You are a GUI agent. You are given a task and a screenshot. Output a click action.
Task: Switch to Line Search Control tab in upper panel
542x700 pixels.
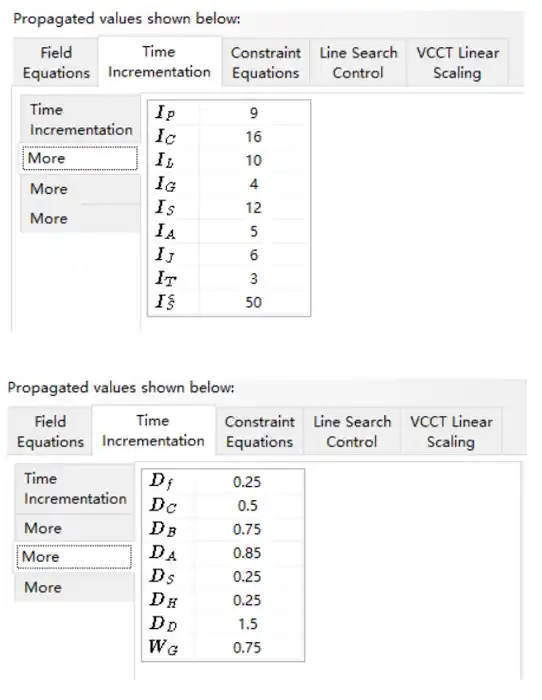point(358,62)
